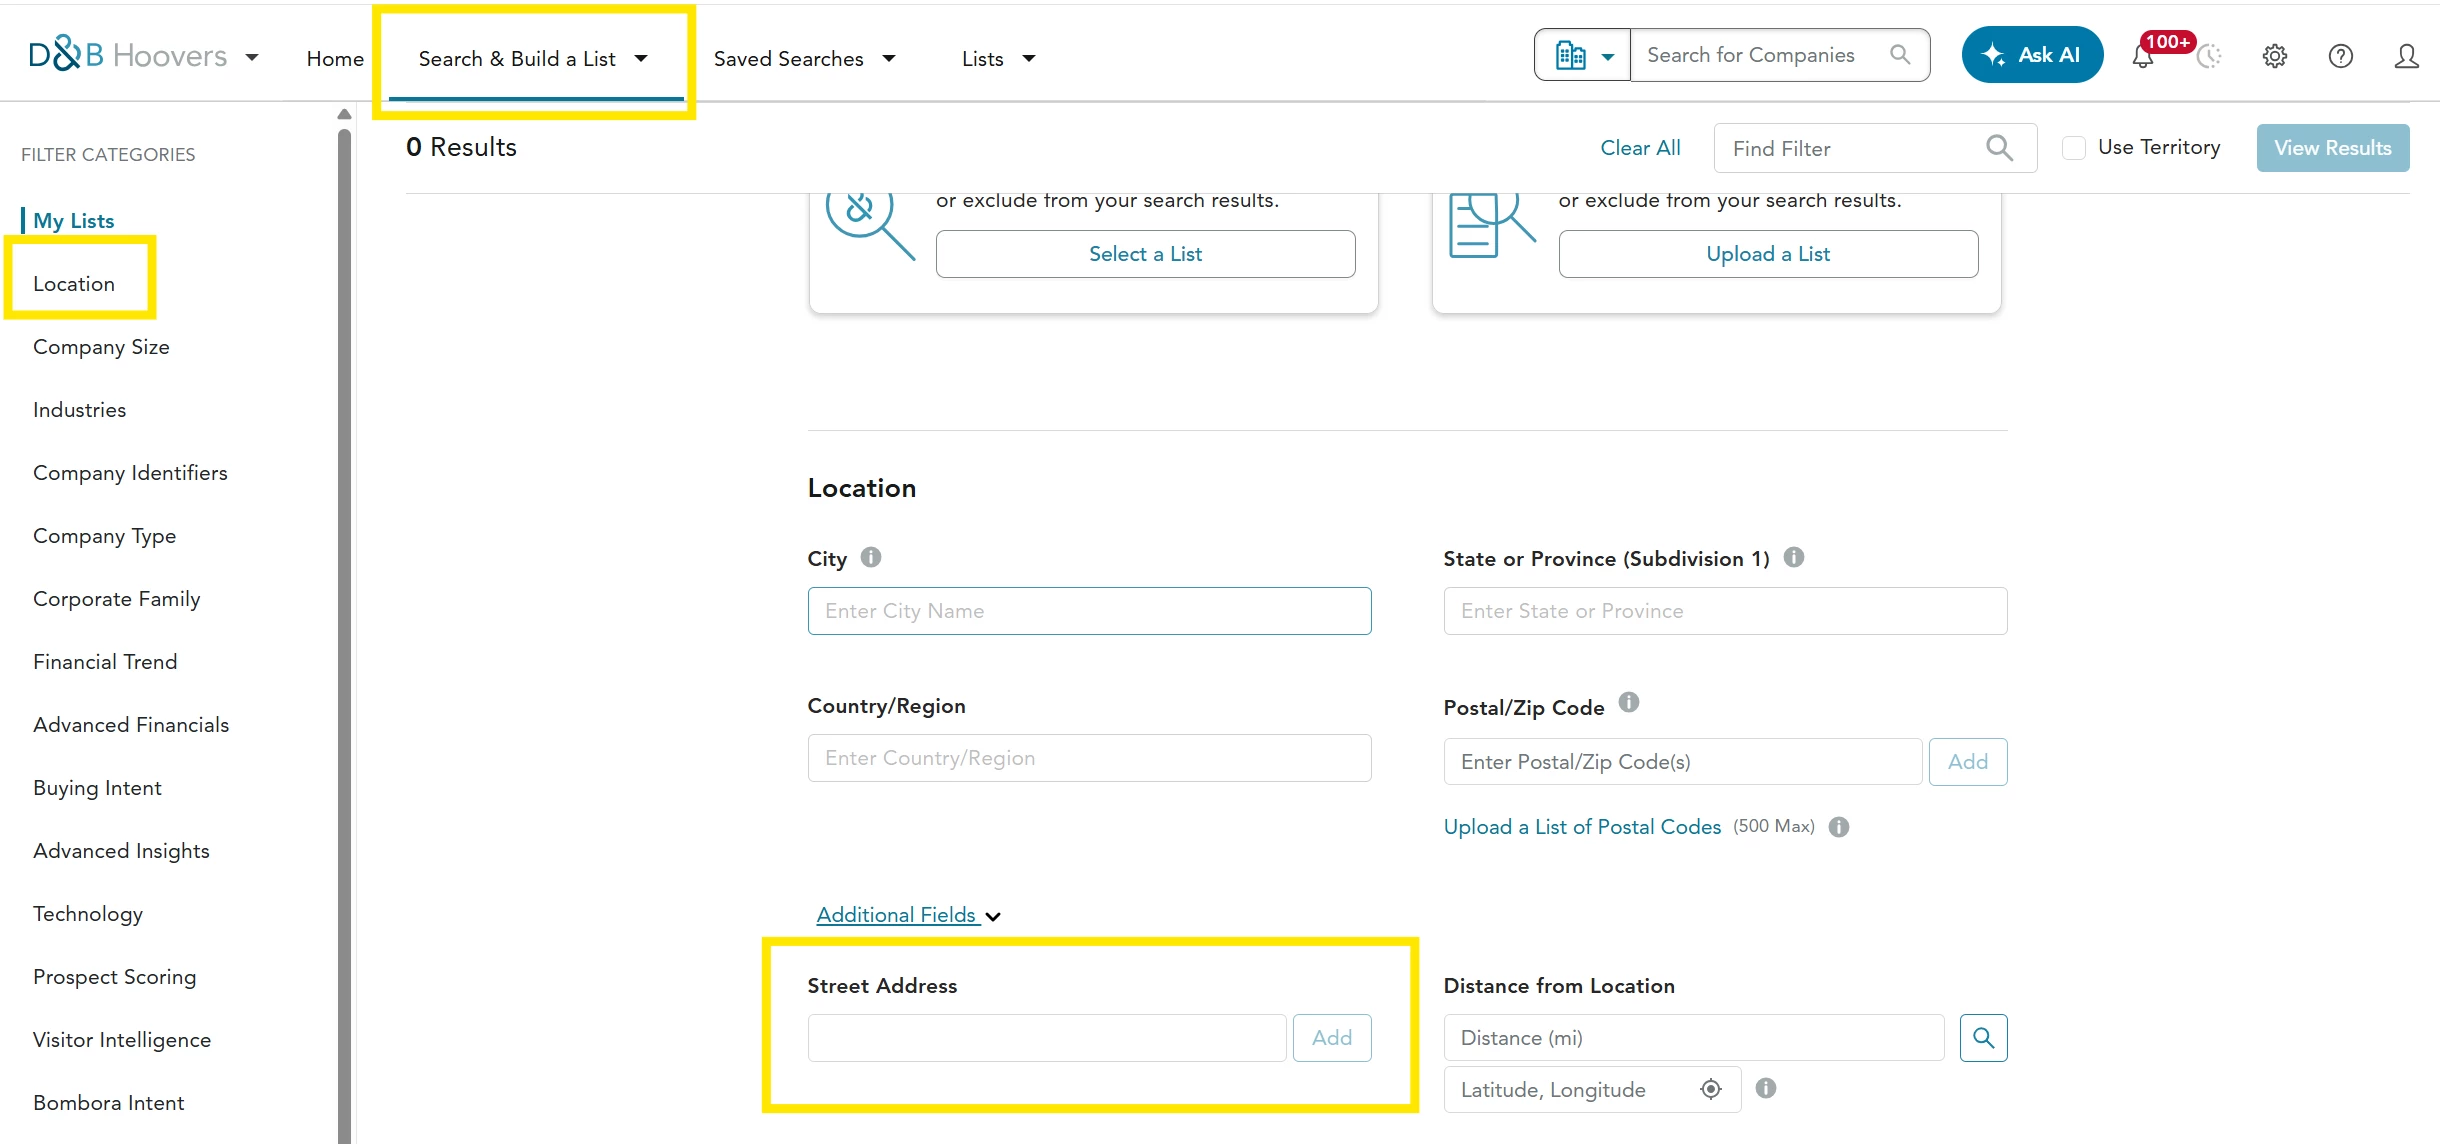Click the info icon beside 500 Max
The height and width of the screenshot is (1144, 2440).
[1839, 827]
